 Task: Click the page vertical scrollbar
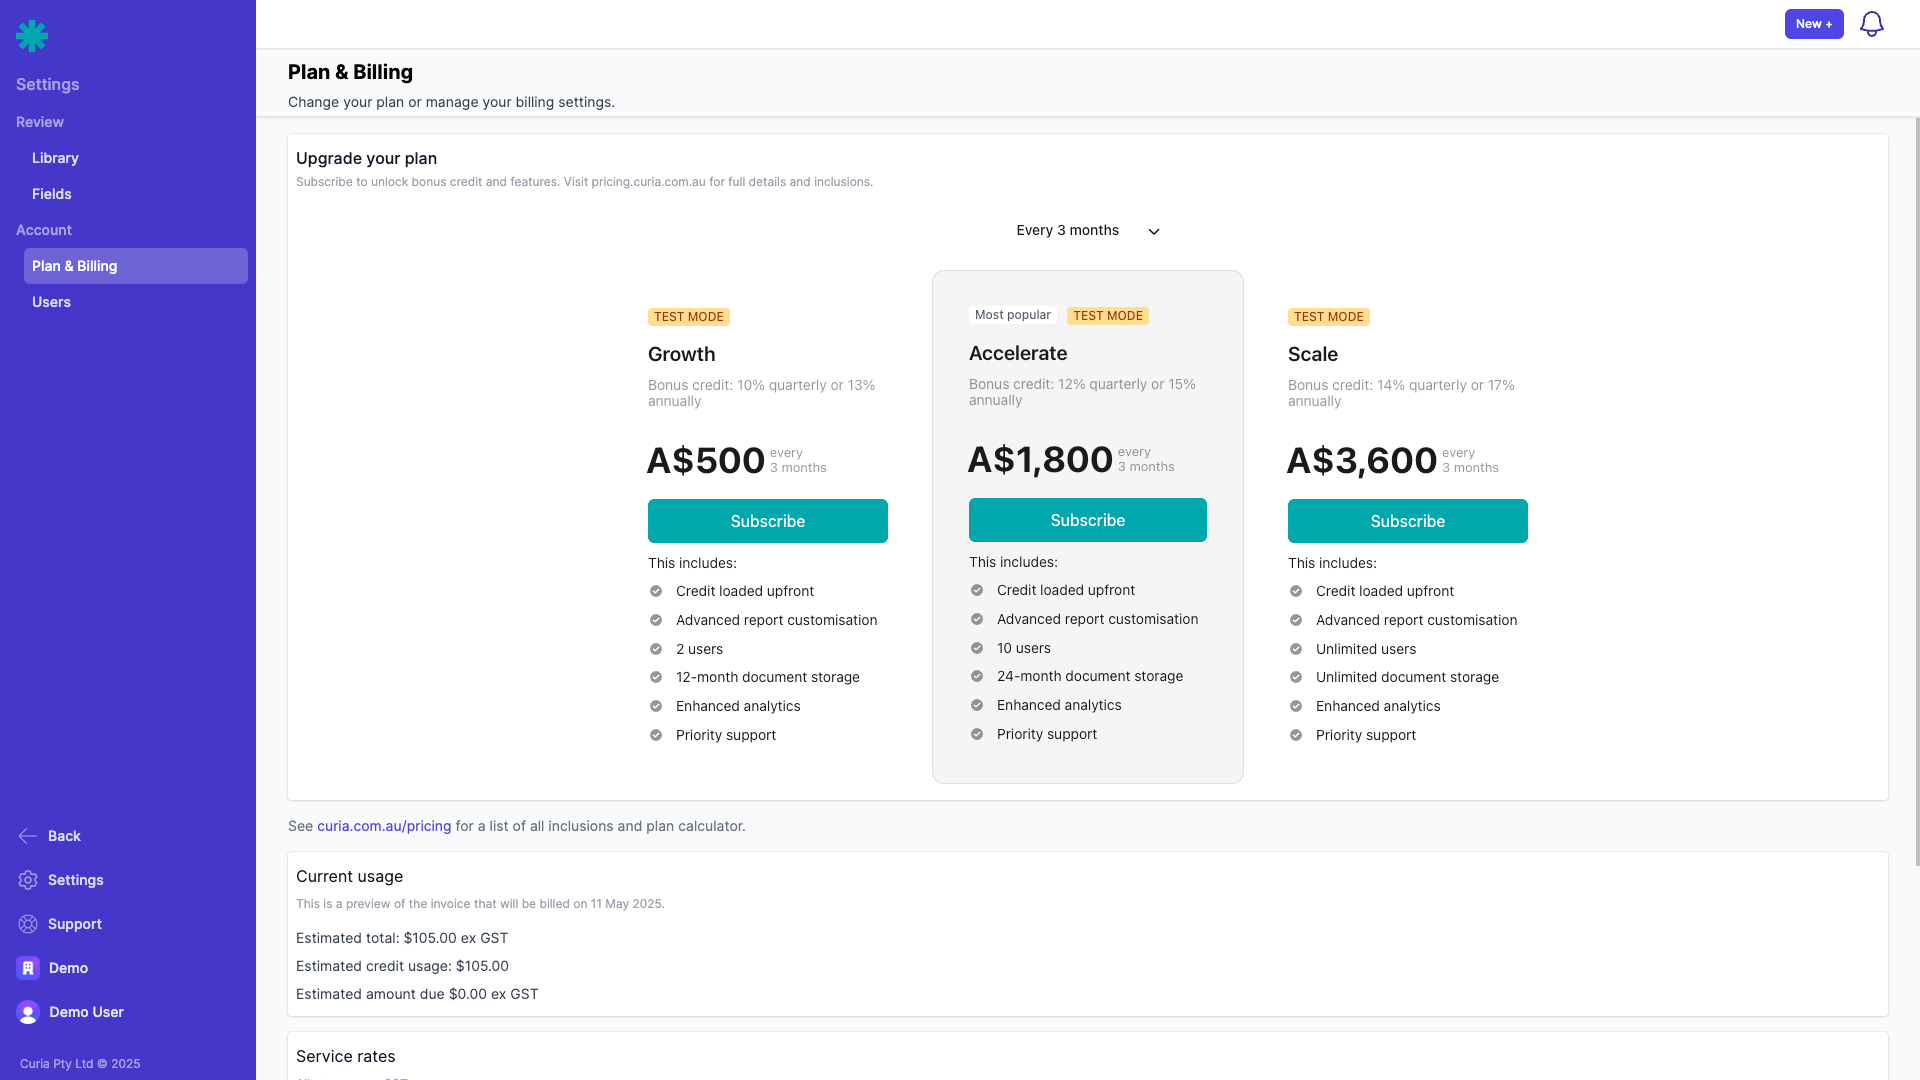point(1916,490)
